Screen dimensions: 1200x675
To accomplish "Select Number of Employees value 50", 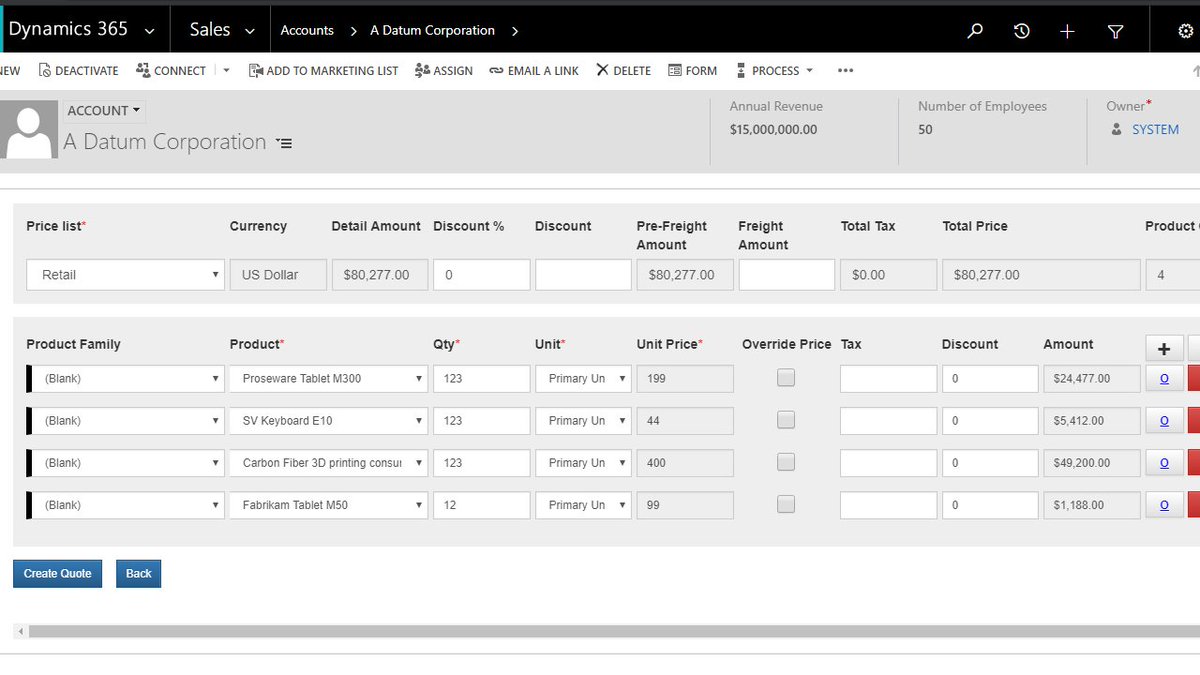I will point(925,129).
